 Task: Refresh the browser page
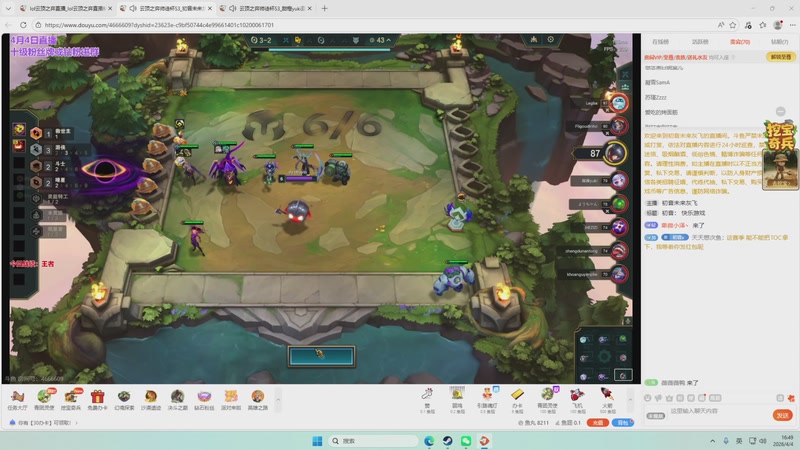point(23,24)
